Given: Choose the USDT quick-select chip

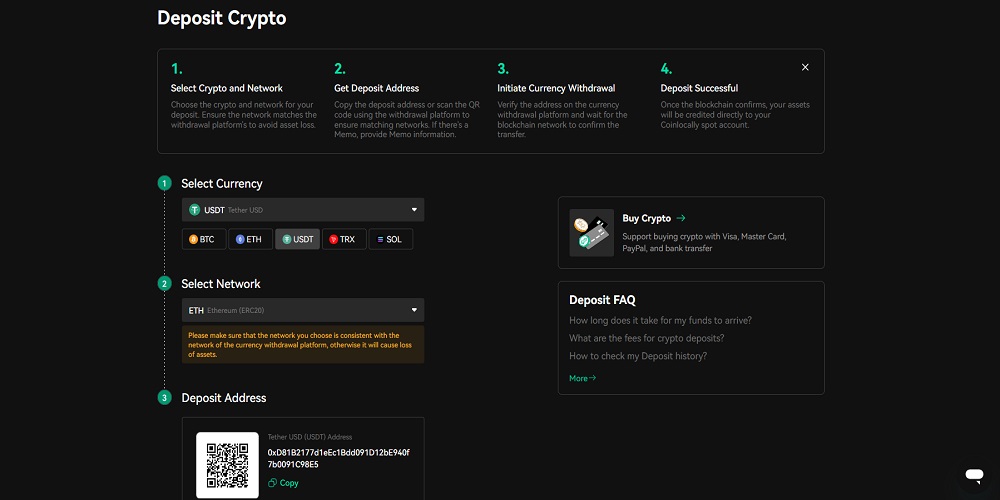Looking at the screenshot, I should 297,239.
